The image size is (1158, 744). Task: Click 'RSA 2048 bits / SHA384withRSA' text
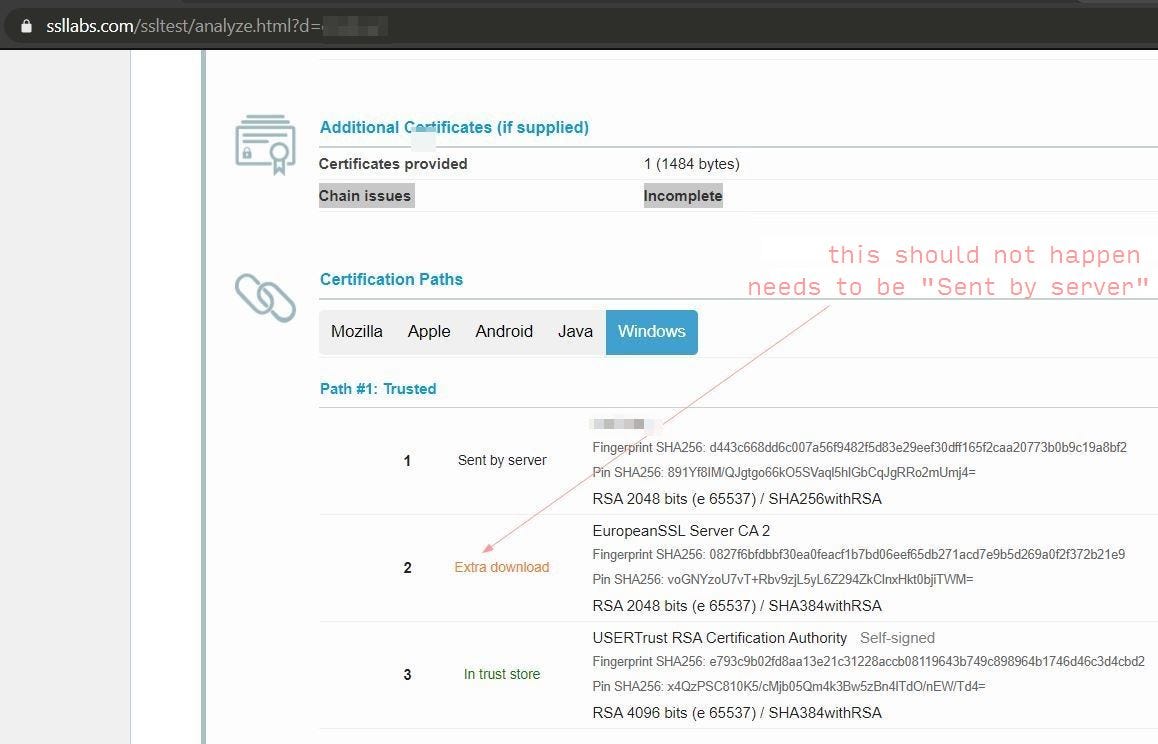737,606
